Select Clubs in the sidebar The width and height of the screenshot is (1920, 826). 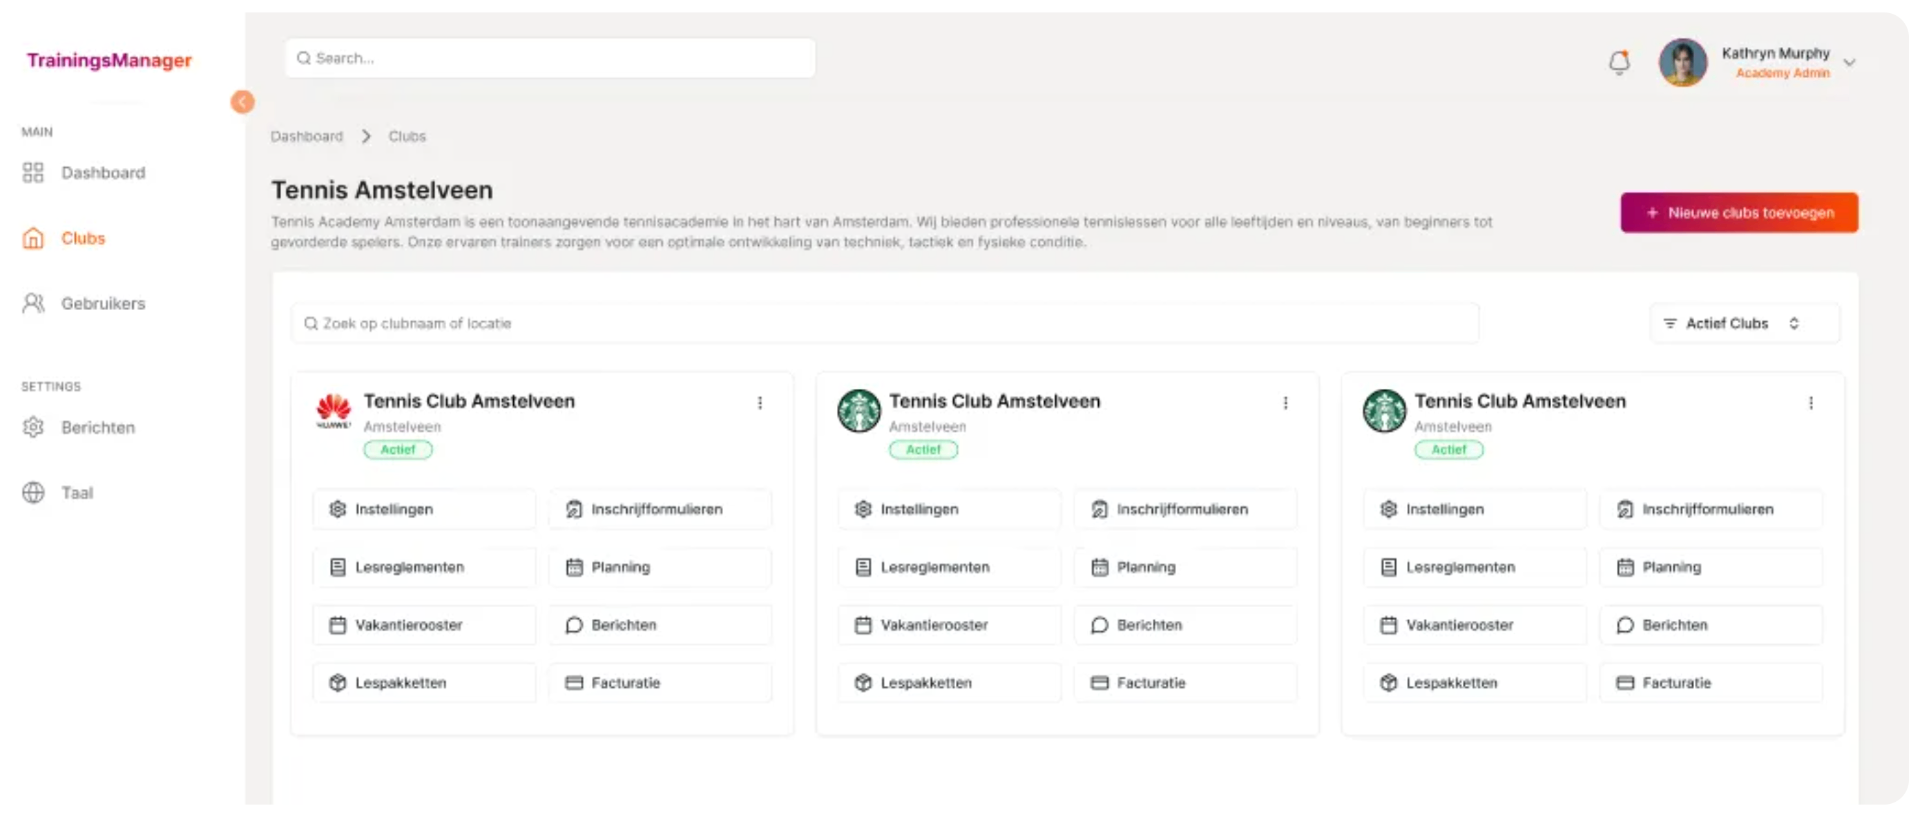(64, 238)
